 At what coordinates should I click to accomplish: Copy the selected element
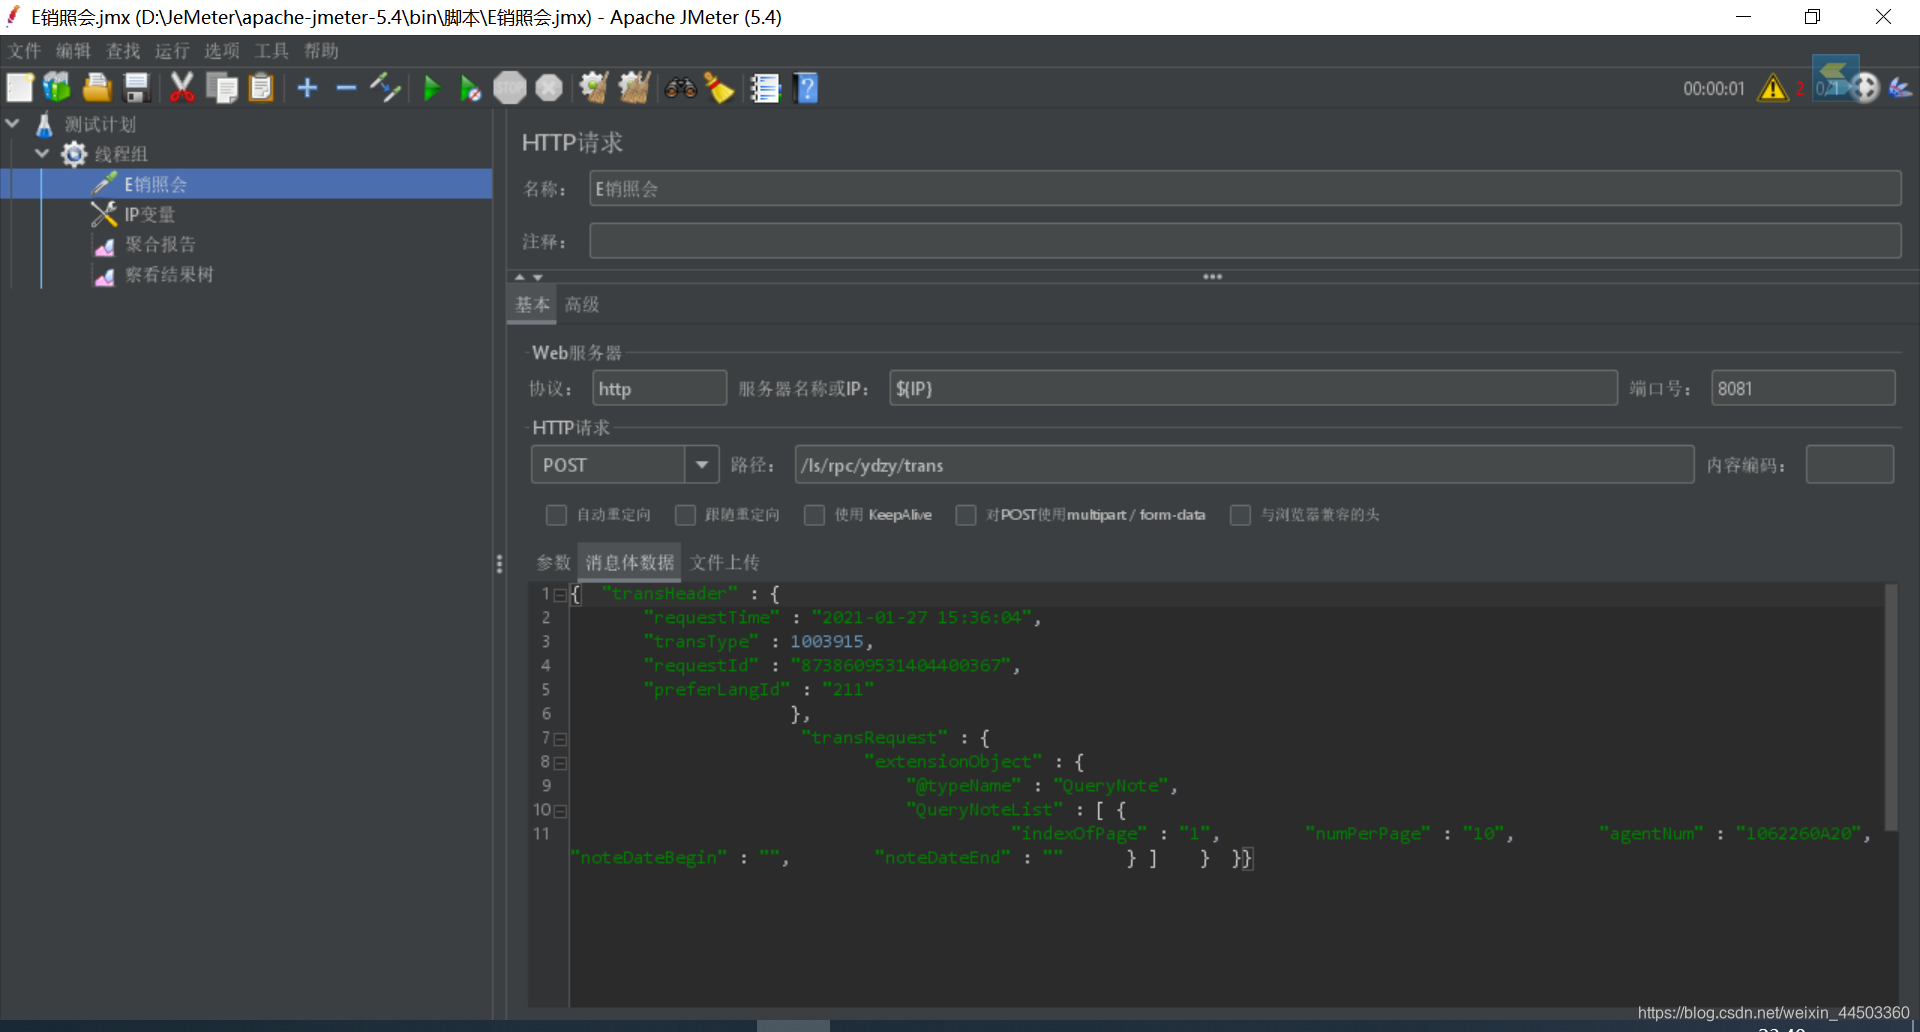tap(221, 88)
